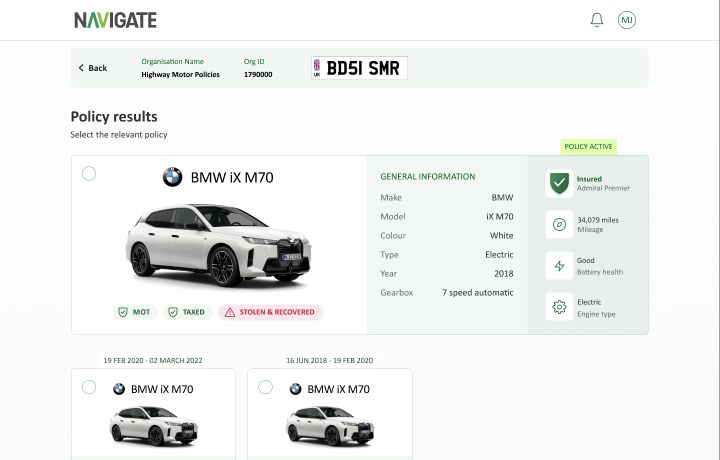
Task: Click the 'Good' battery health text
Action: (x=585, y=260)
